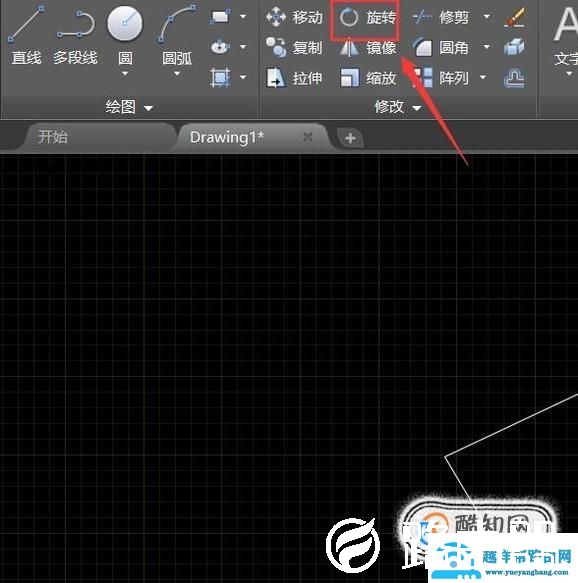The width and height of the screenshot is (578, 583).
Task: Click the 旋转 rotate command
Action: coord(367,17)
